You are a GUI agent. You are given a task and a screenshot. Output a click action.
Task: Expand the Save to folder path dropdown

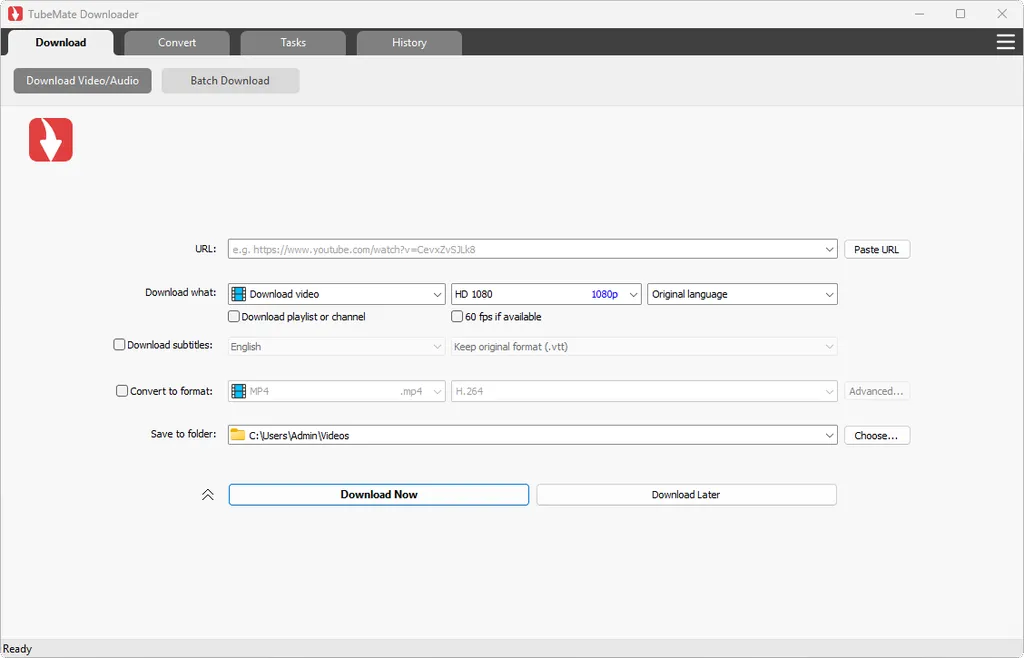pos(829,435)
